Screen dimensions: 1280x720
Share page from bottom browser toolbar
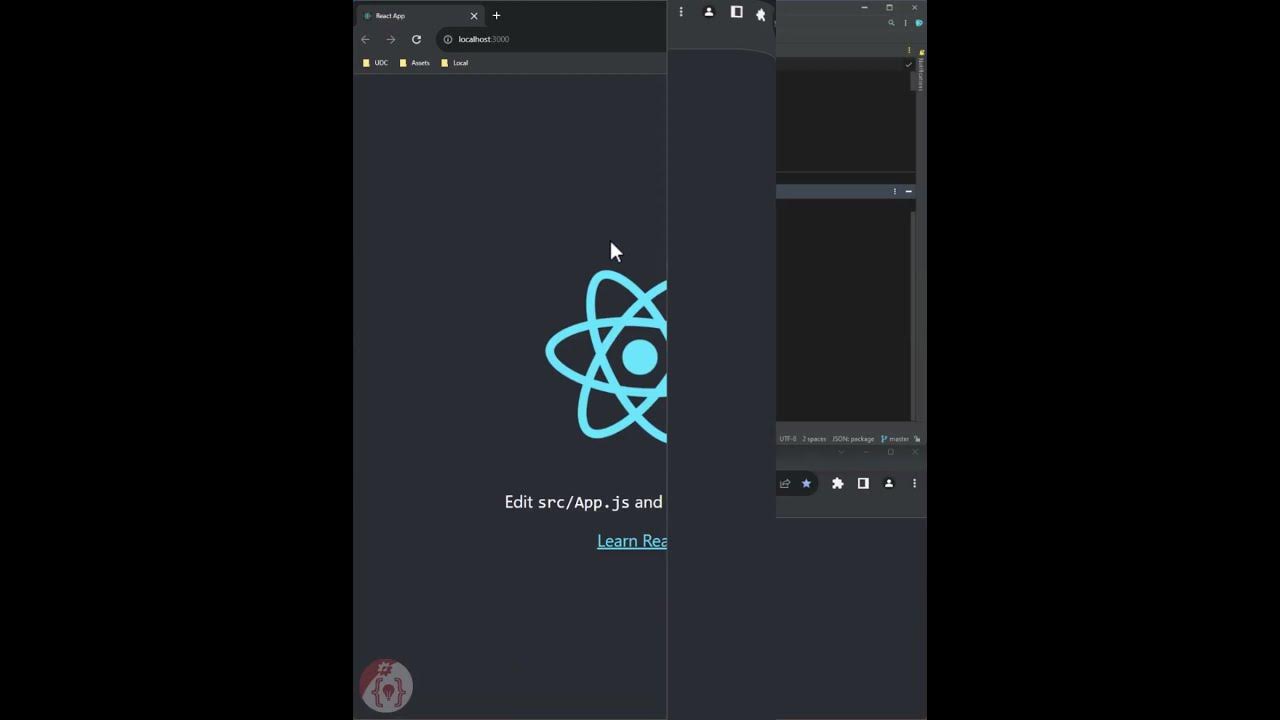(x=785, y=484)
